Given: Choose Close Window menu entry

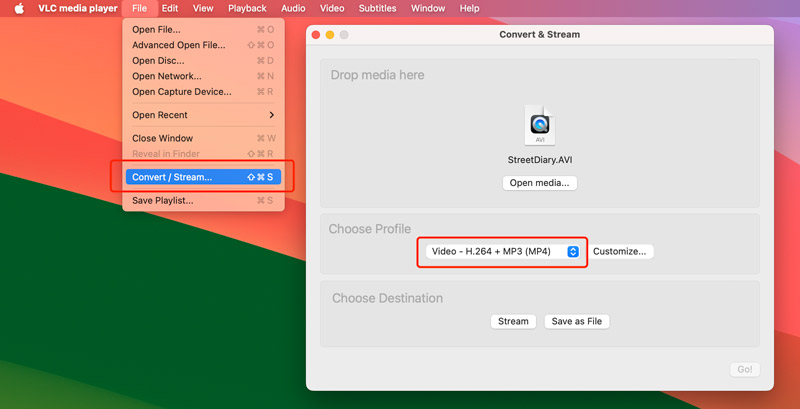Looking at the screenshot, I should [203, 138].
